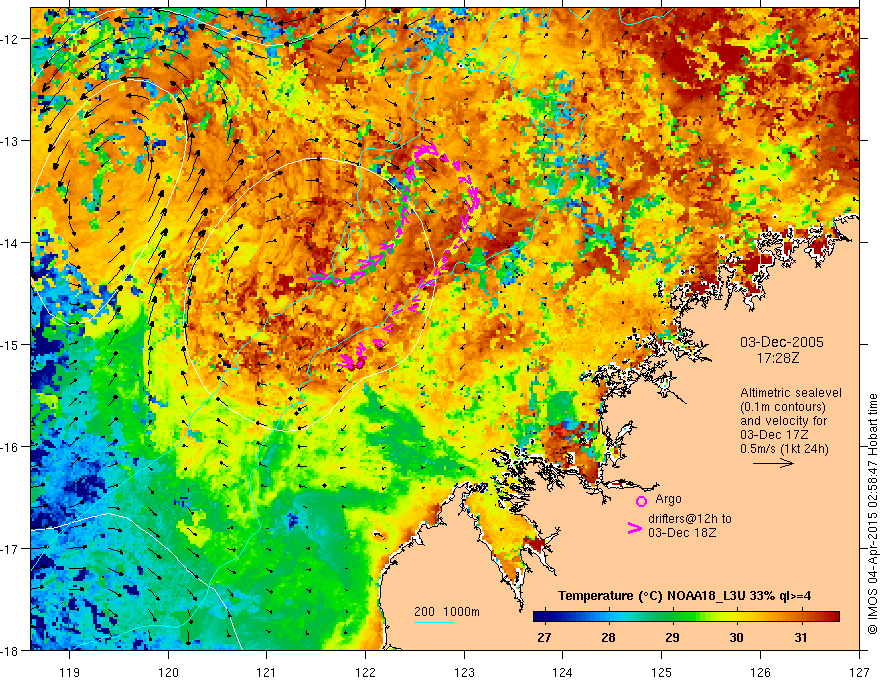Click the dark red end of the temperature colorbar
This screenshot has width=880, height=680.
click(x=832, y=617)
